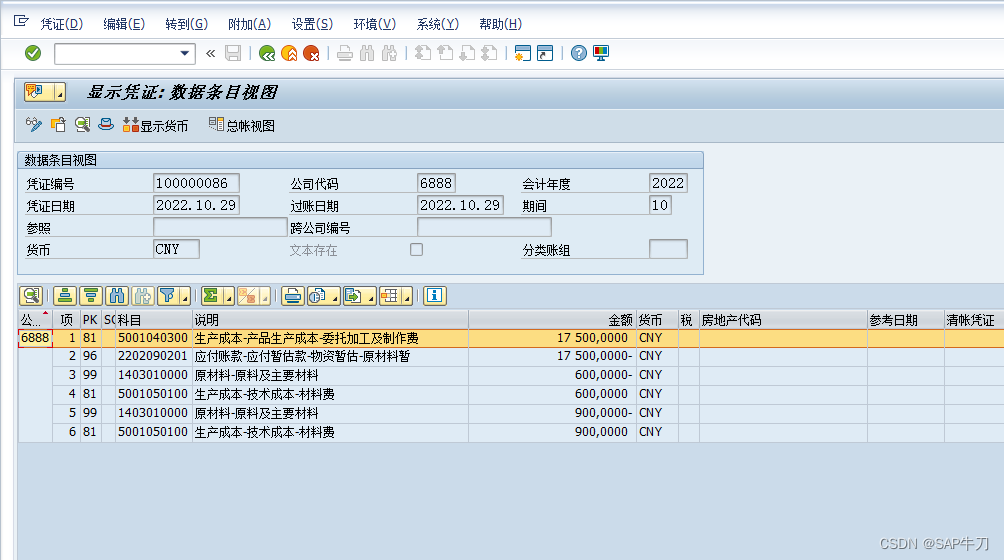Click the 跨公司编号 input field
Image resolution: width=1004 pixels, height=560 pixels.
[484, 227]
